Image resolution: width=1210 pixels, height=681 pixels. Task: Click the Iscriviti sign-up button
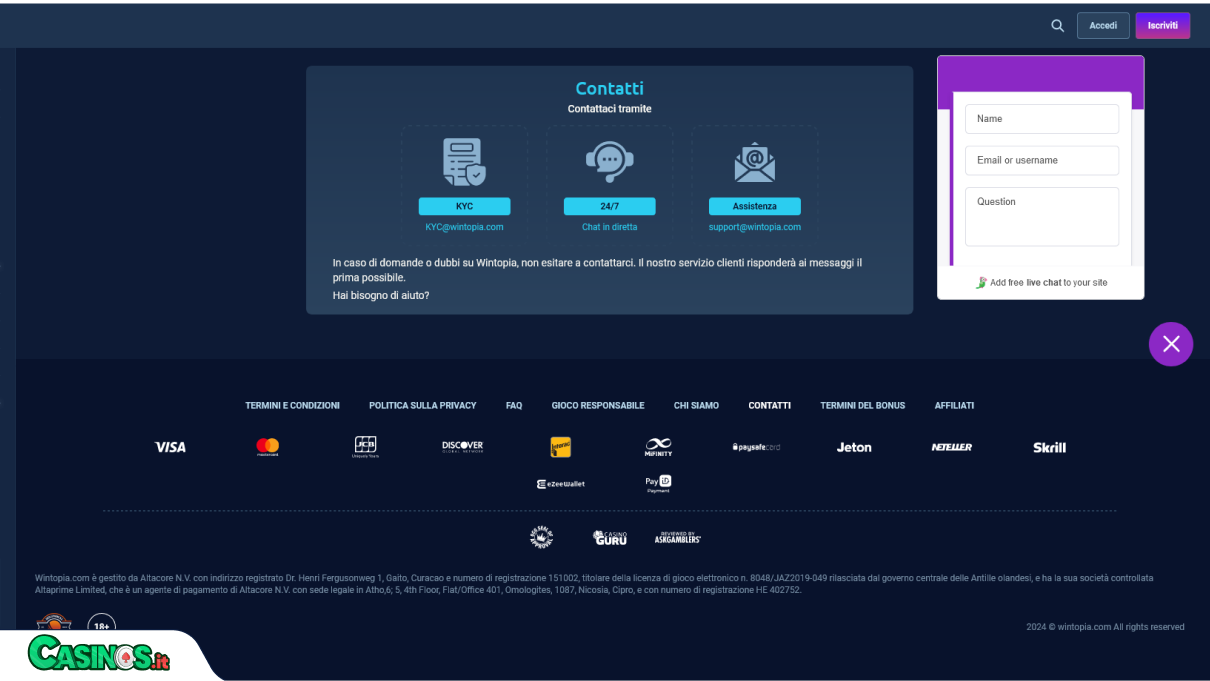(x=1162, y=26)
